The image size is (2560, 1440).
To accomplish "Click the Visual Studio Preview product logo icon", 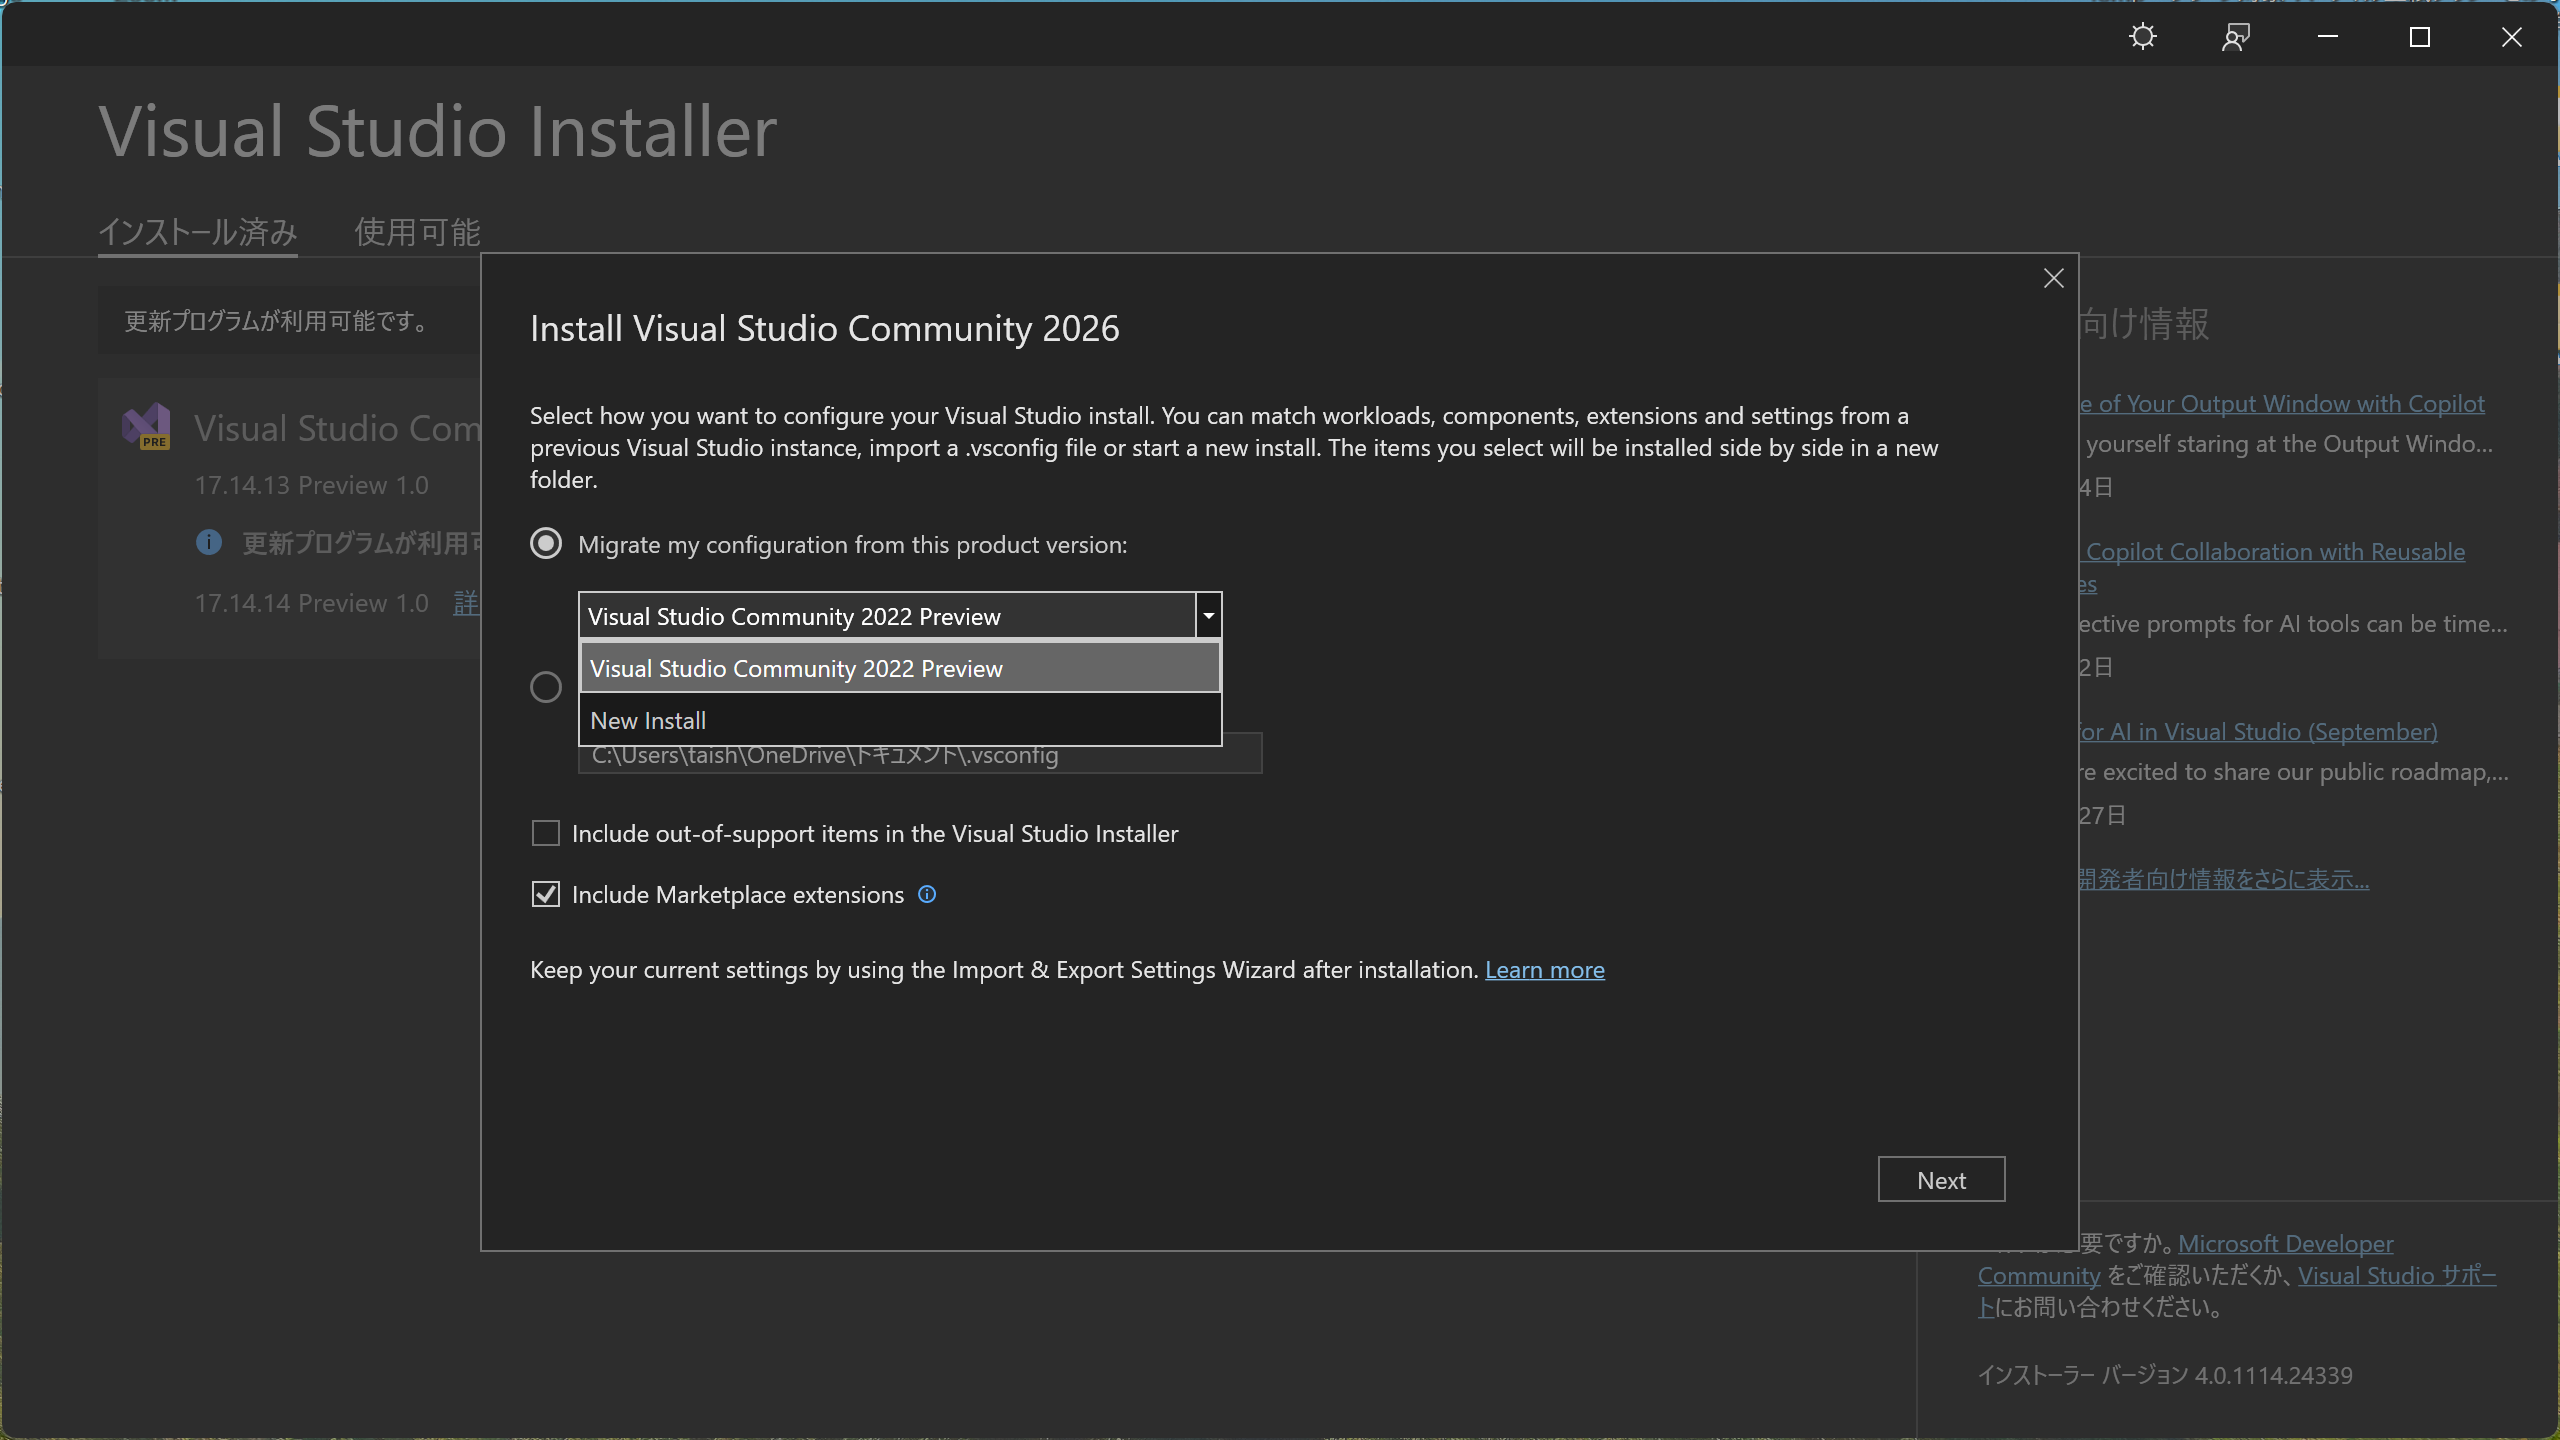I will pyautogui.click(x=146, y=427).
